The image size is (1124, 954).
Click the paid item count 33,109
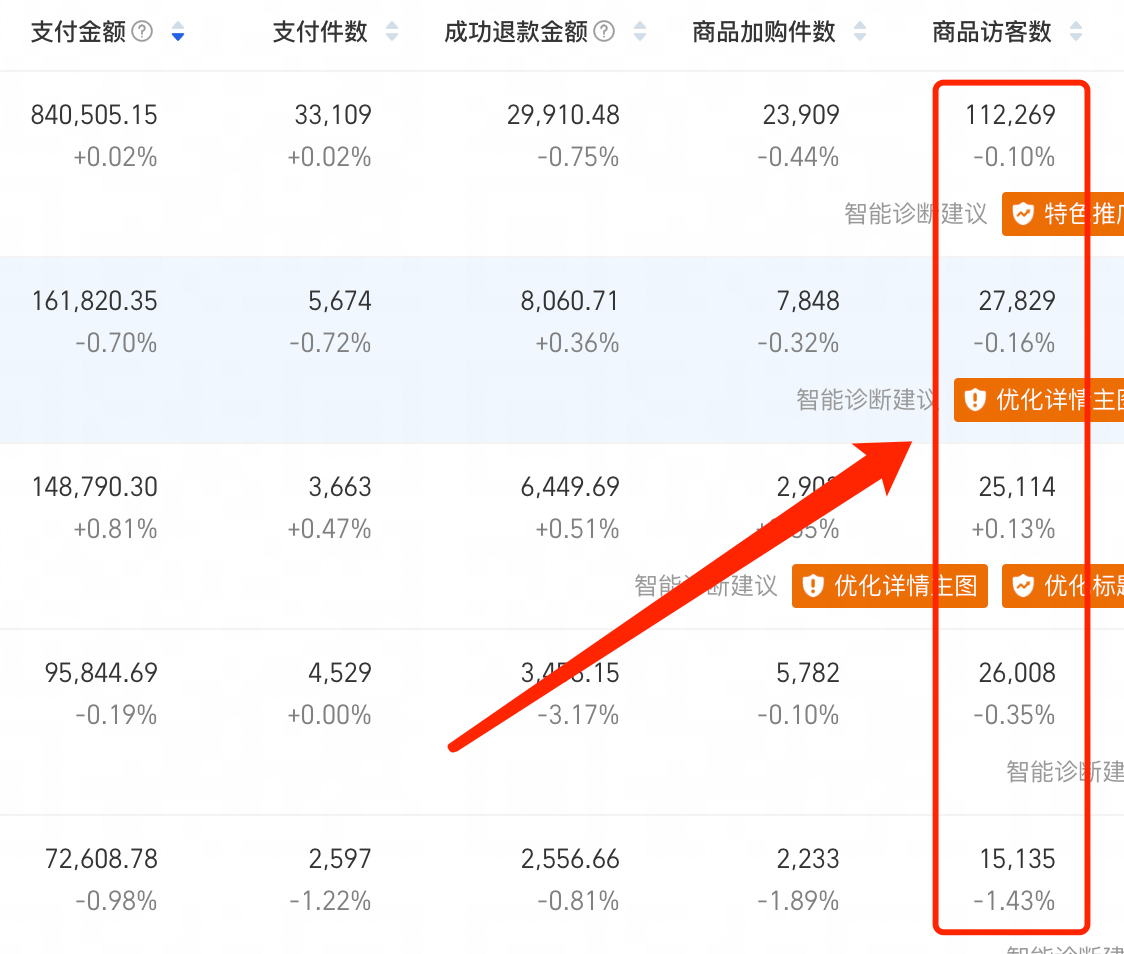pos(333,115)
